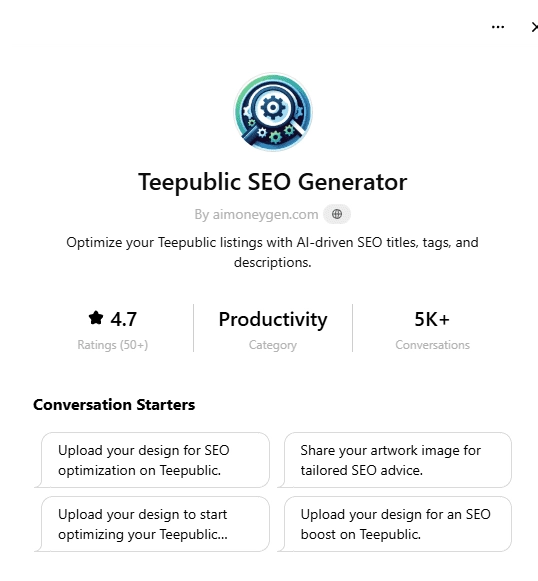Click the Teepublic SEO Generator title
The height and width of the screenshot is (581, 538).
pos(273,182)
